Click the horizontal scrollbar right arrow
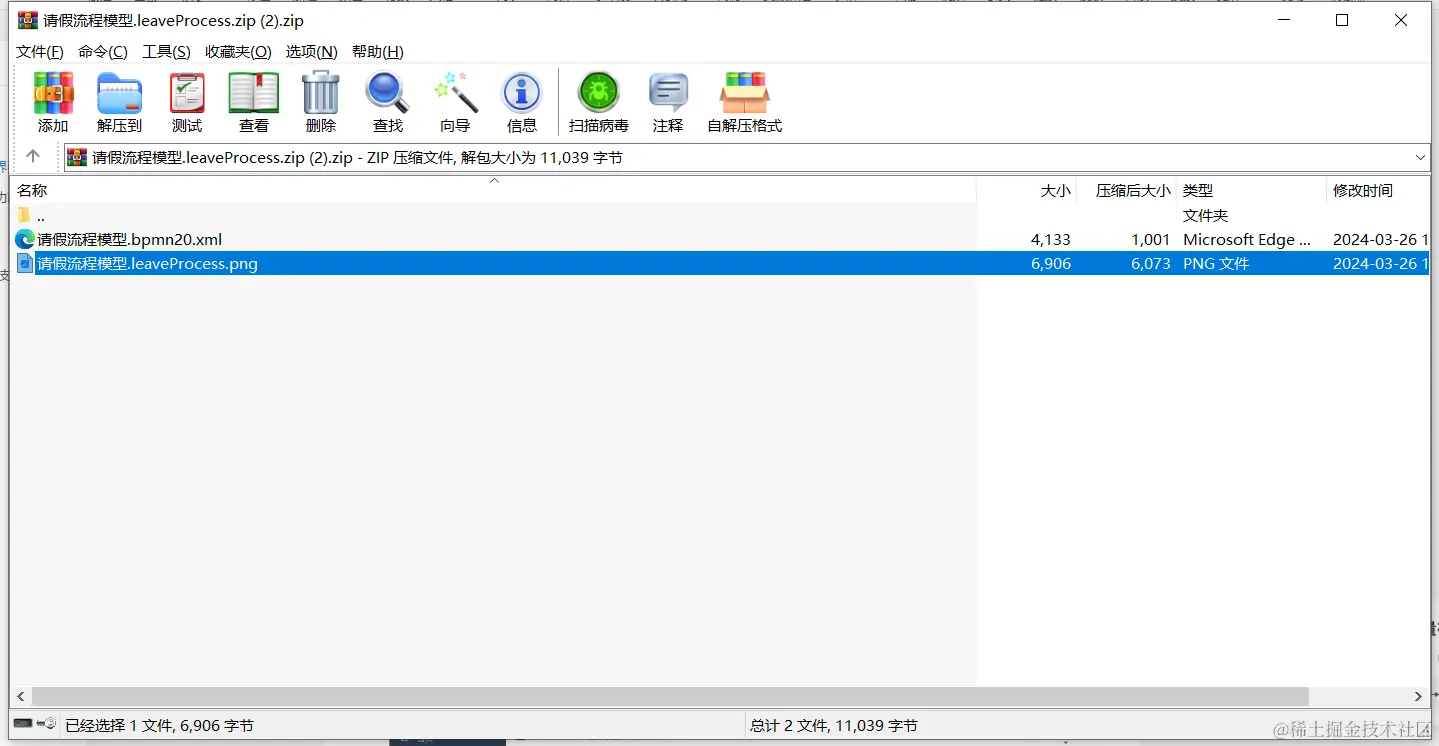 1419,696
